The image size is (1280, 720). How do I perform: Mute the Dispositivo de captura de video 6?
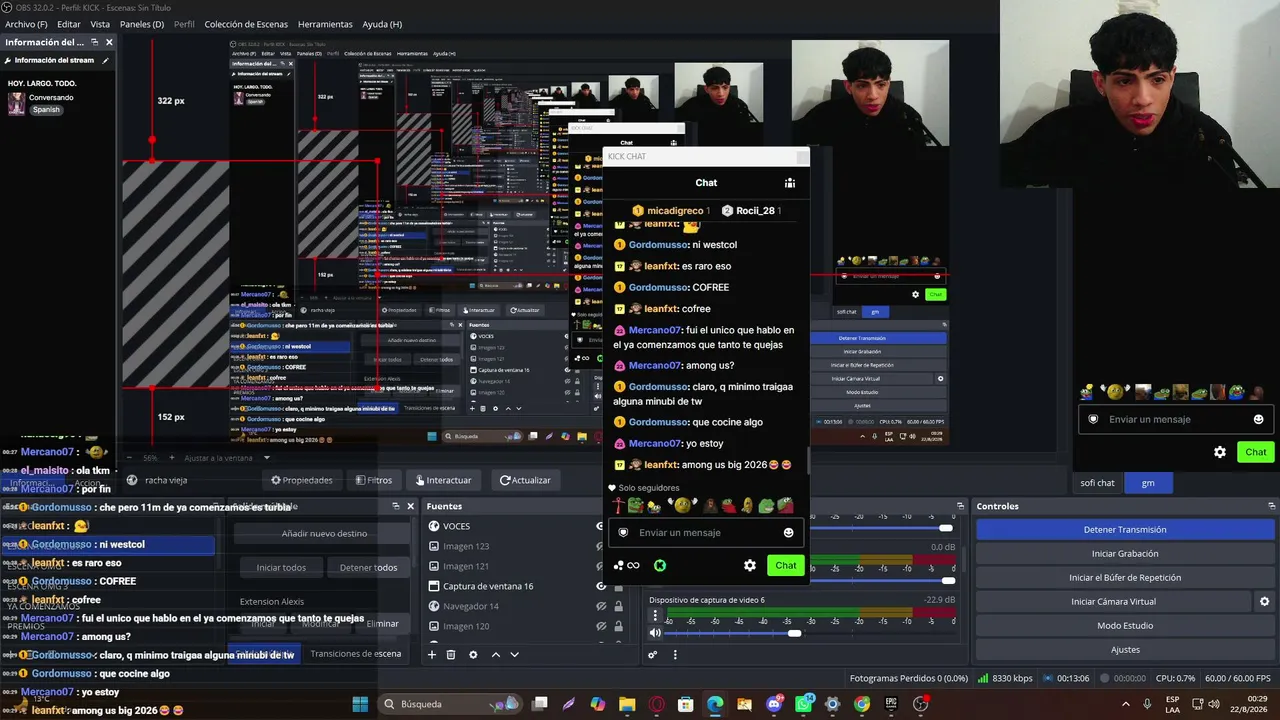tap(655, 633)
